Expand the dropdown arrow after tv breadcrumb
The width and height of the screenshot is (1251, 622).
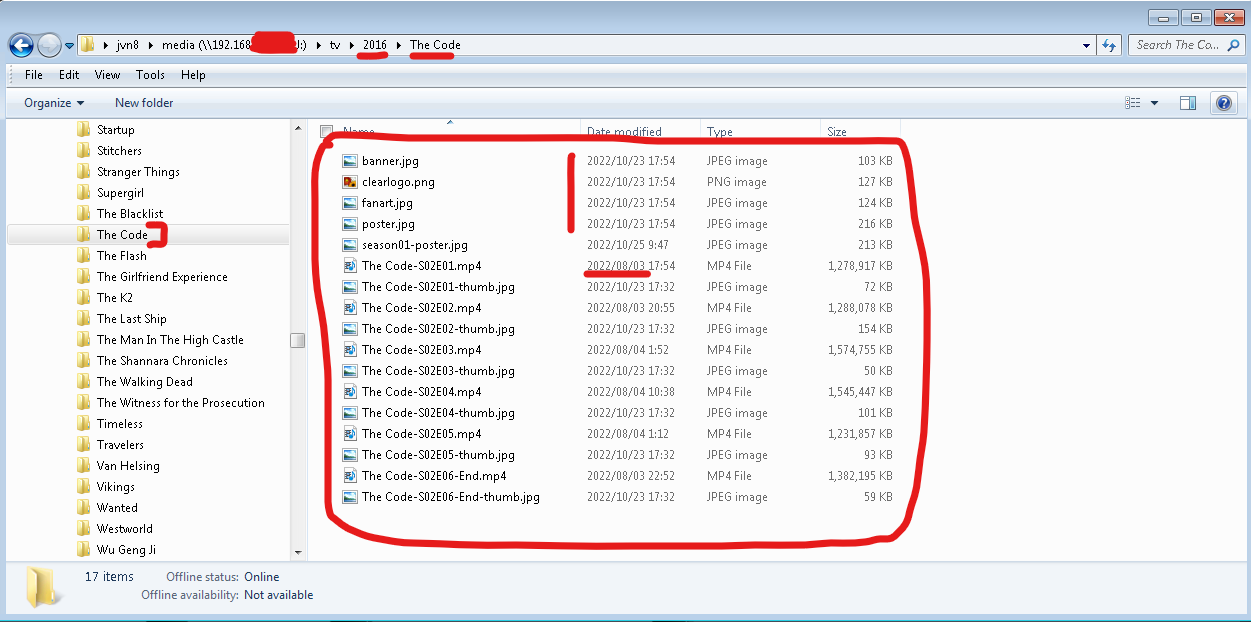tap(352, 45)
